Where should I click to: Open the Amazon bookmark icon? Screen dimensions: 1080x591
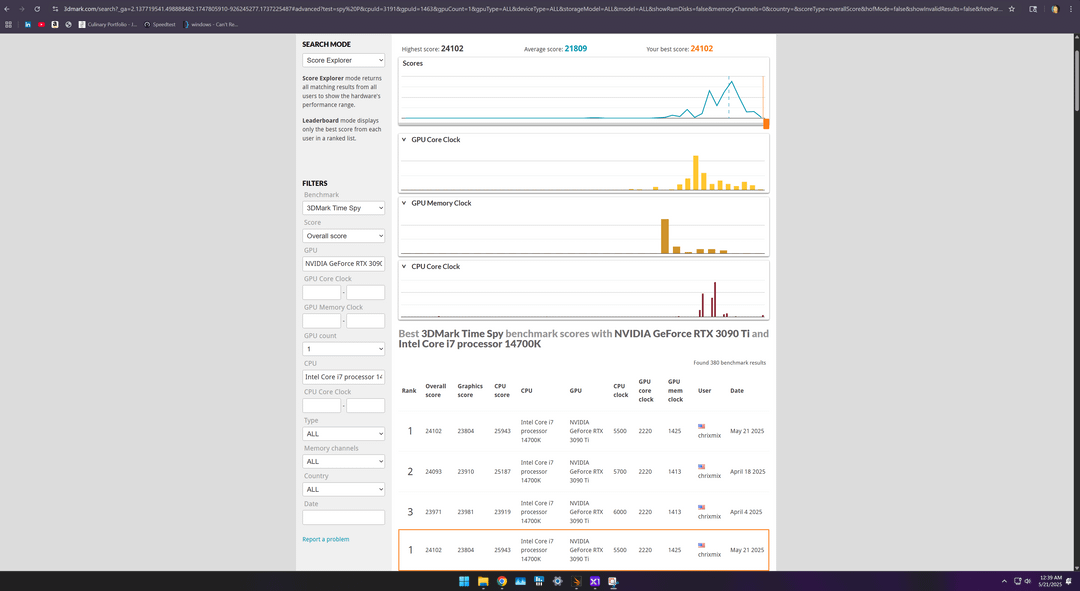coord(55,24)
